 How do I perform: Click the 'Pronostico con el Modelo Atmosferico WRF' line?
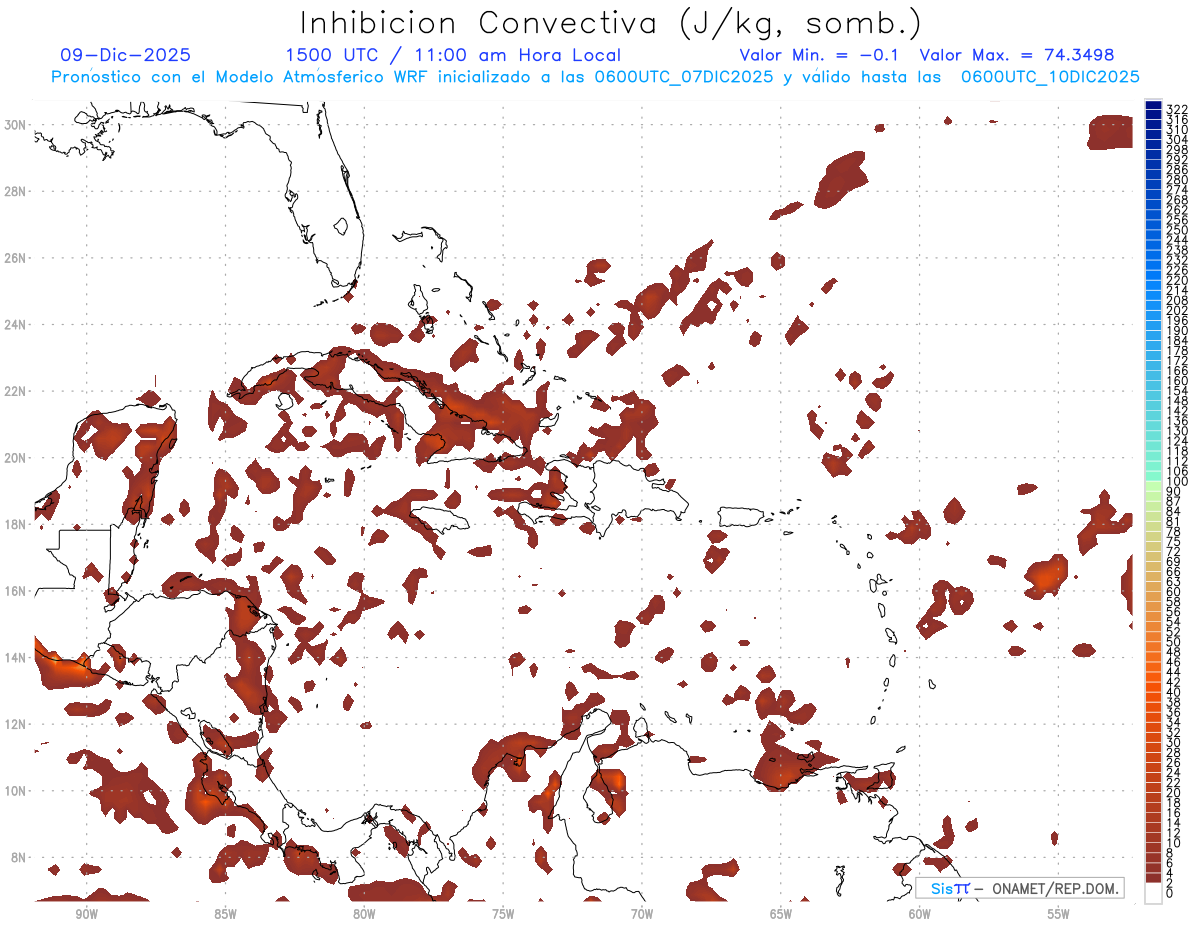pyautogui.click(x=595, y=77)
